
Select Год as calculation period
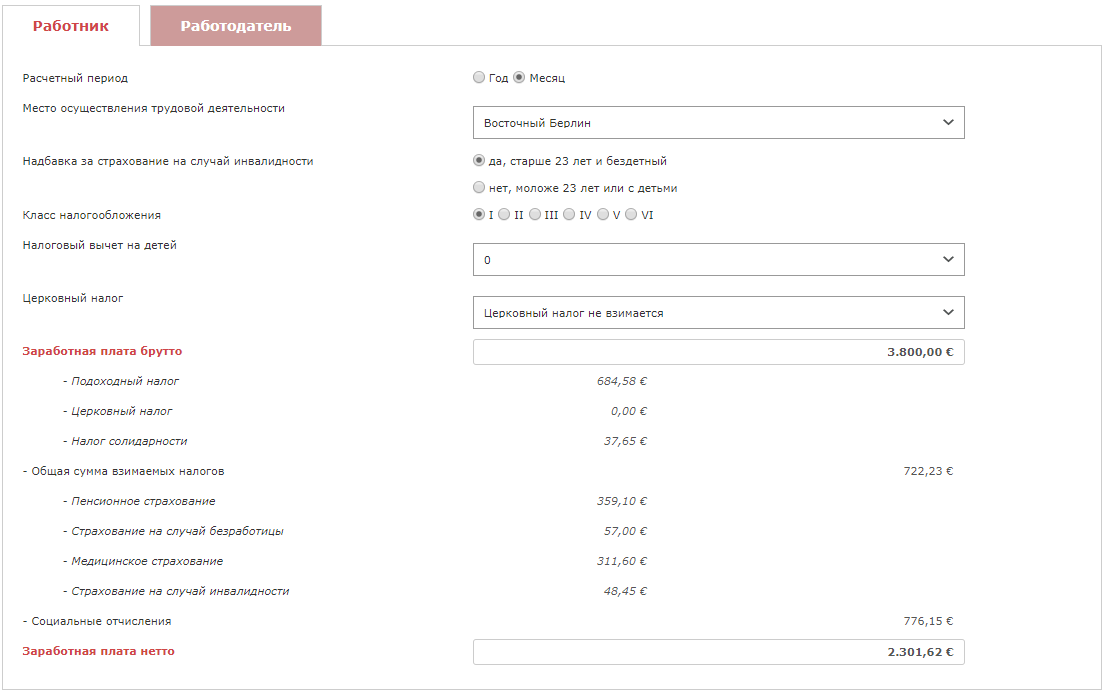click(x=479, y=78)
